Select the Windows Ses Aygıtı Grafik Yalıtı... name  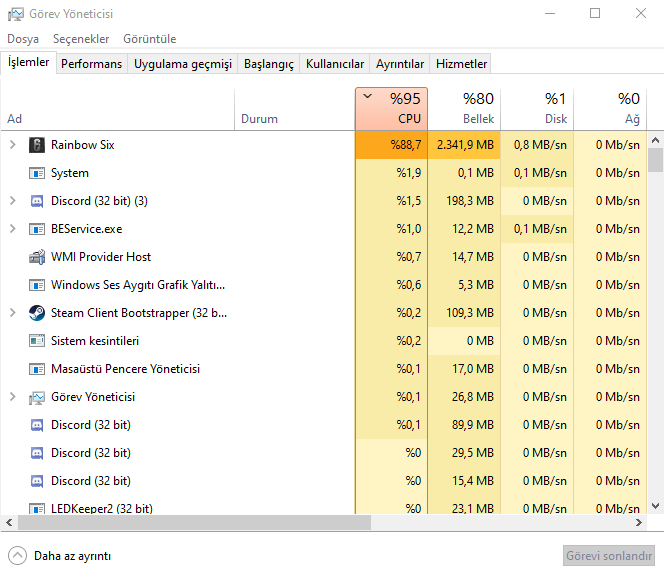[x=138, y=285]
